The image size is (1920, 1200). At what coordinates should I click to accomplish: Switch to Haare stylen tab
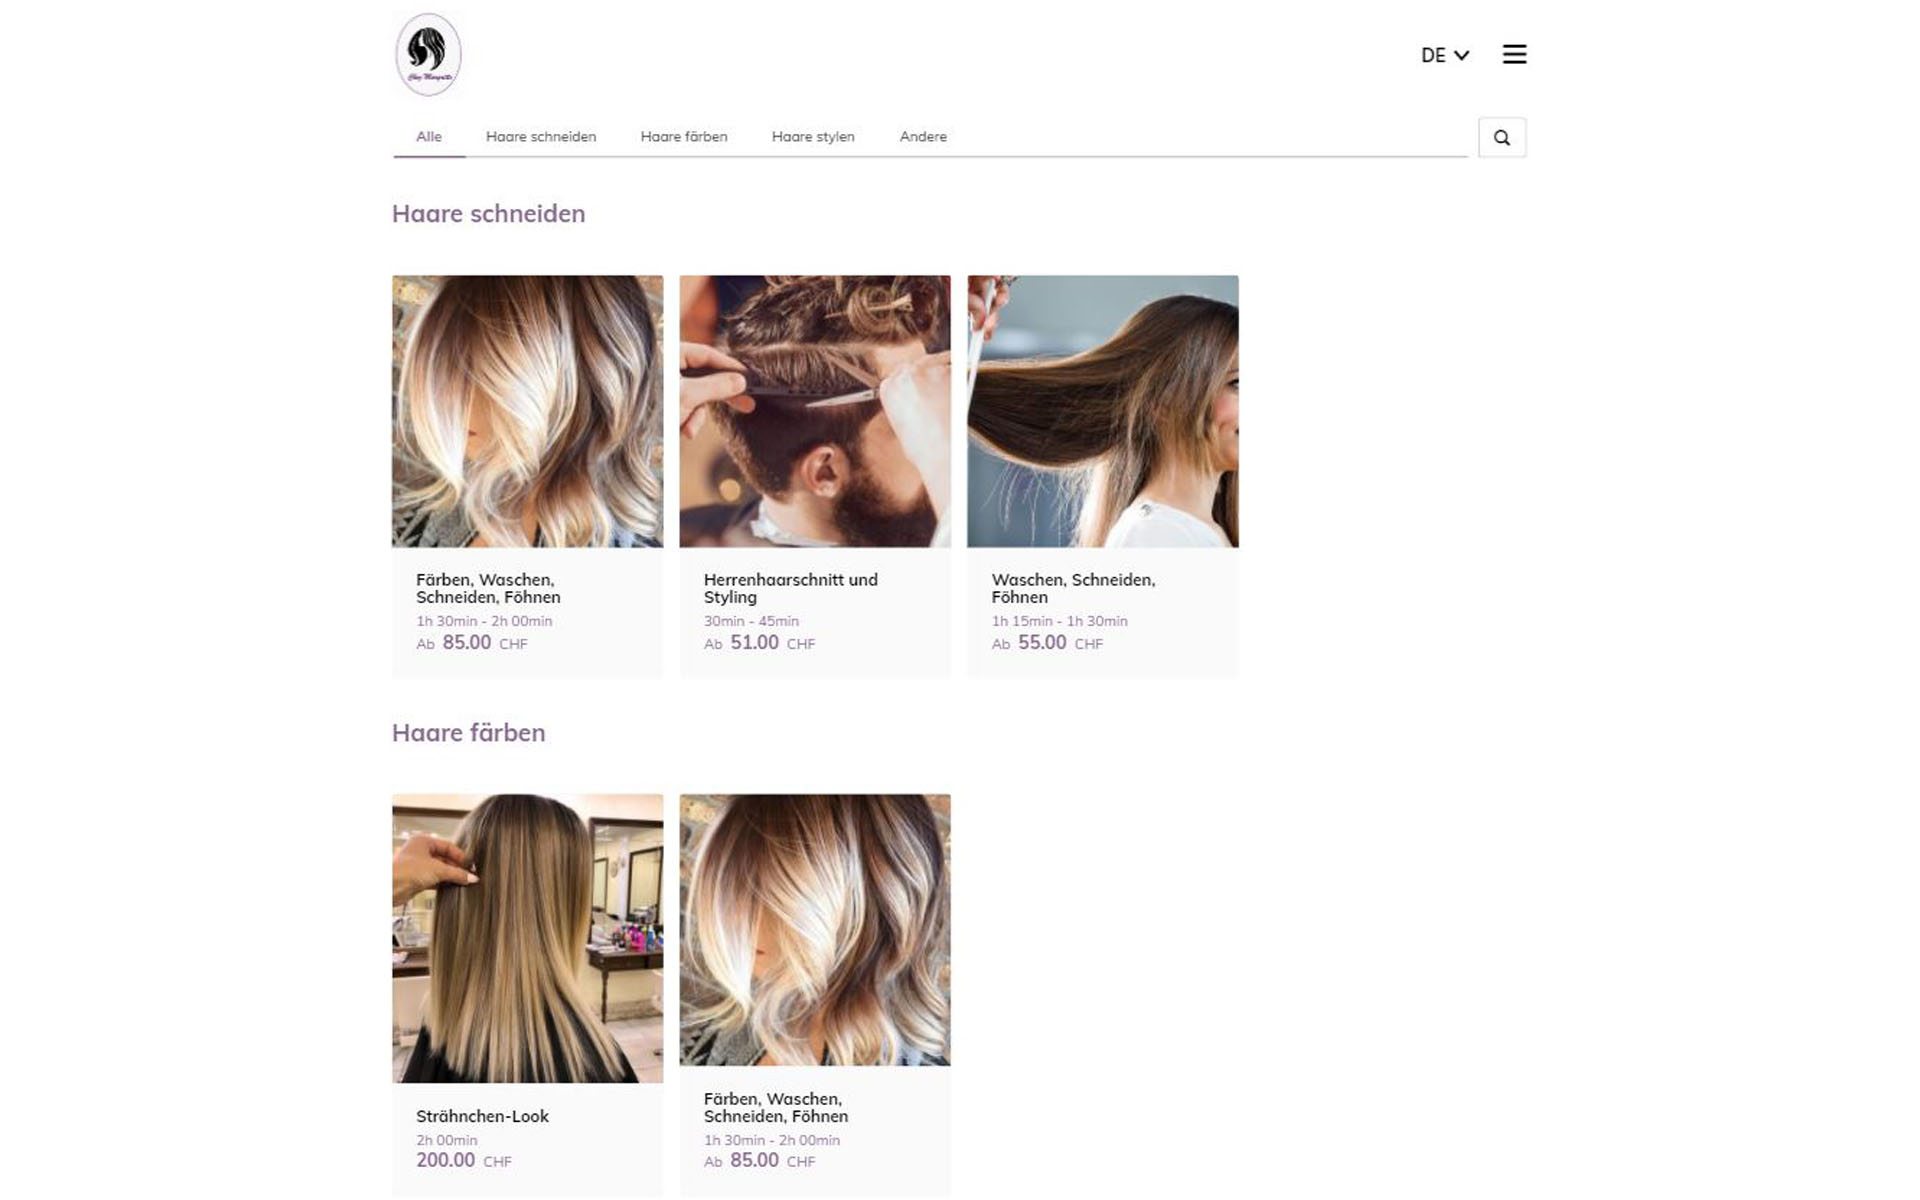coord(813,137)
